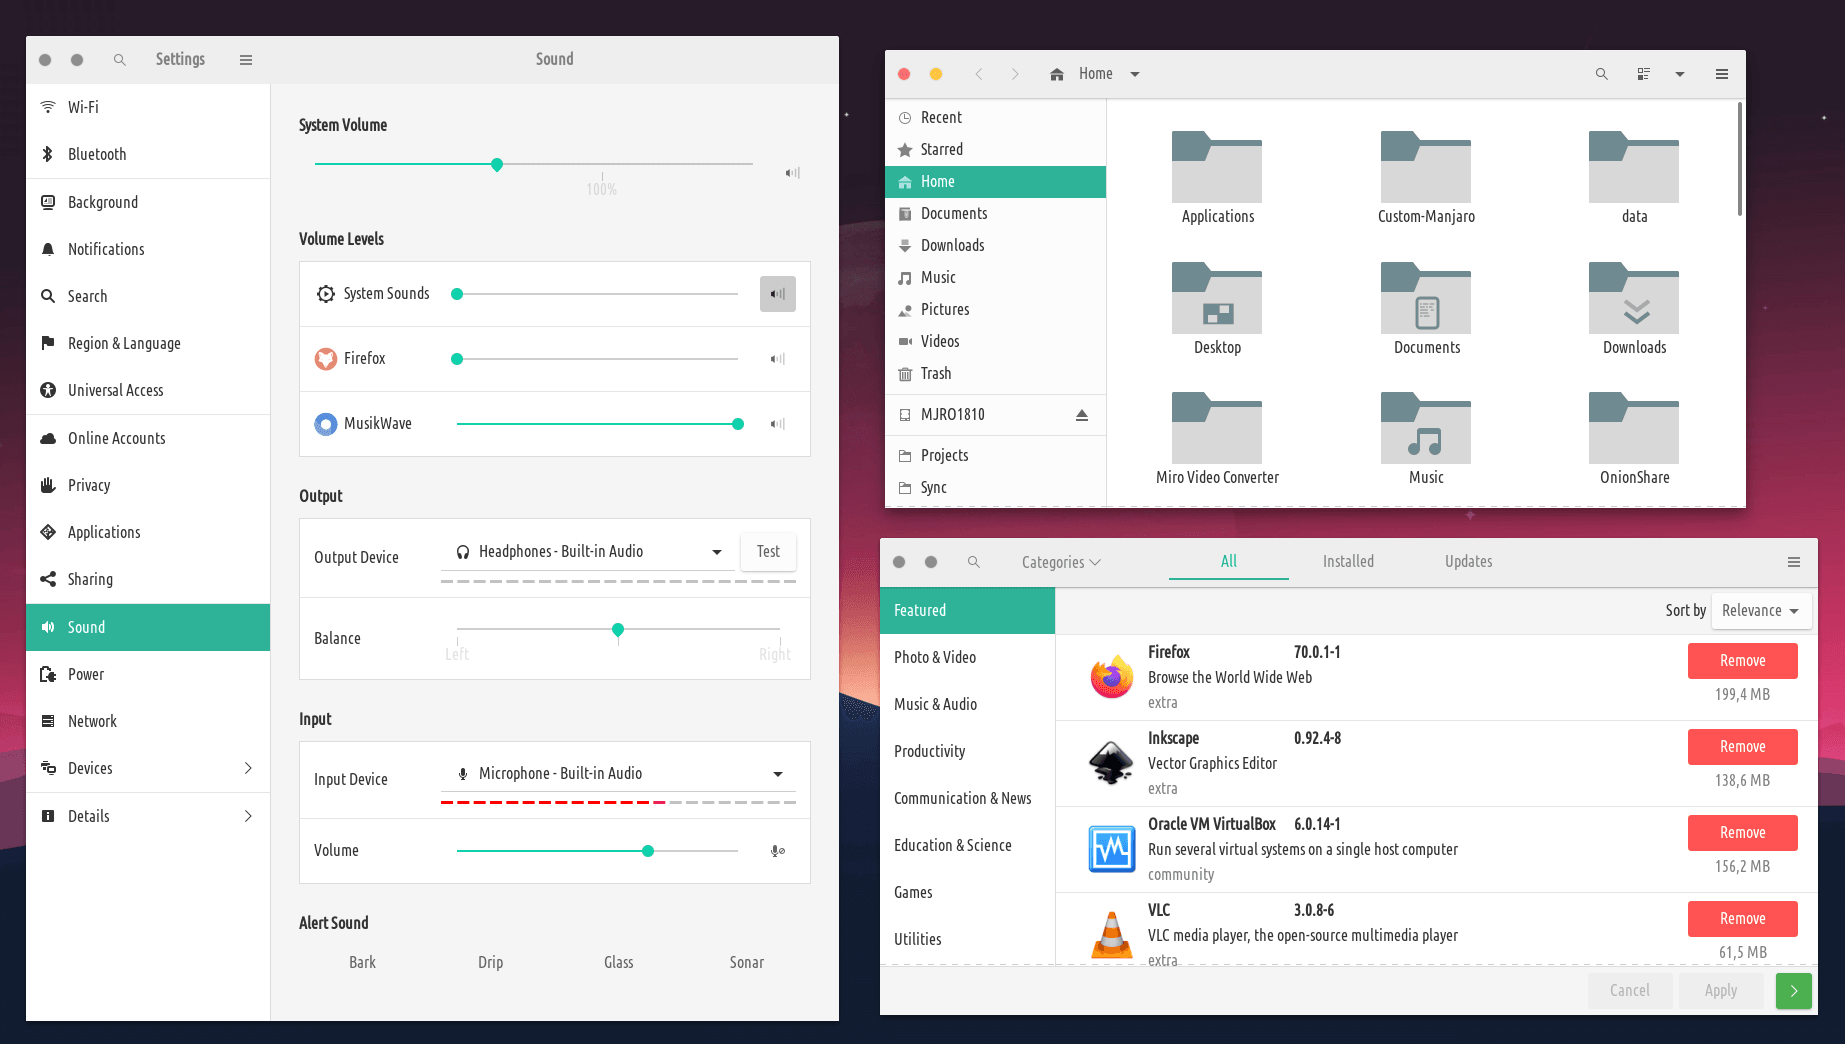Click the Balance slider handle
1845x1044 pixels.
coord(618,629)
